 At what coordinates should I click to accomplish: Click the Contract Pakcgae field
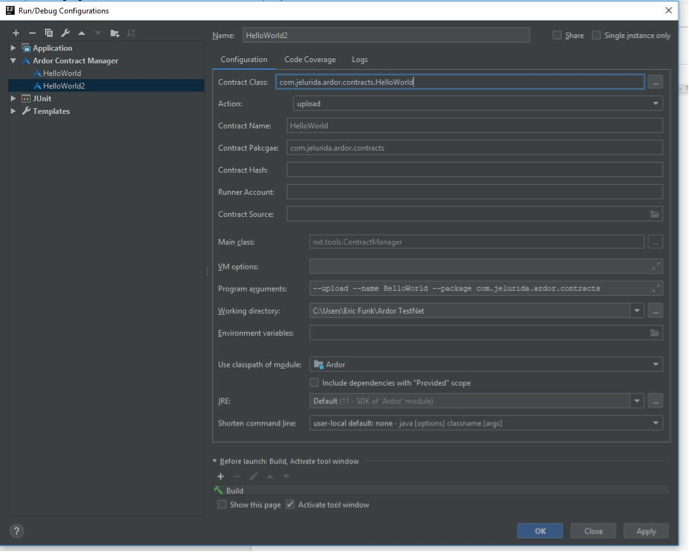click(475, 148)
